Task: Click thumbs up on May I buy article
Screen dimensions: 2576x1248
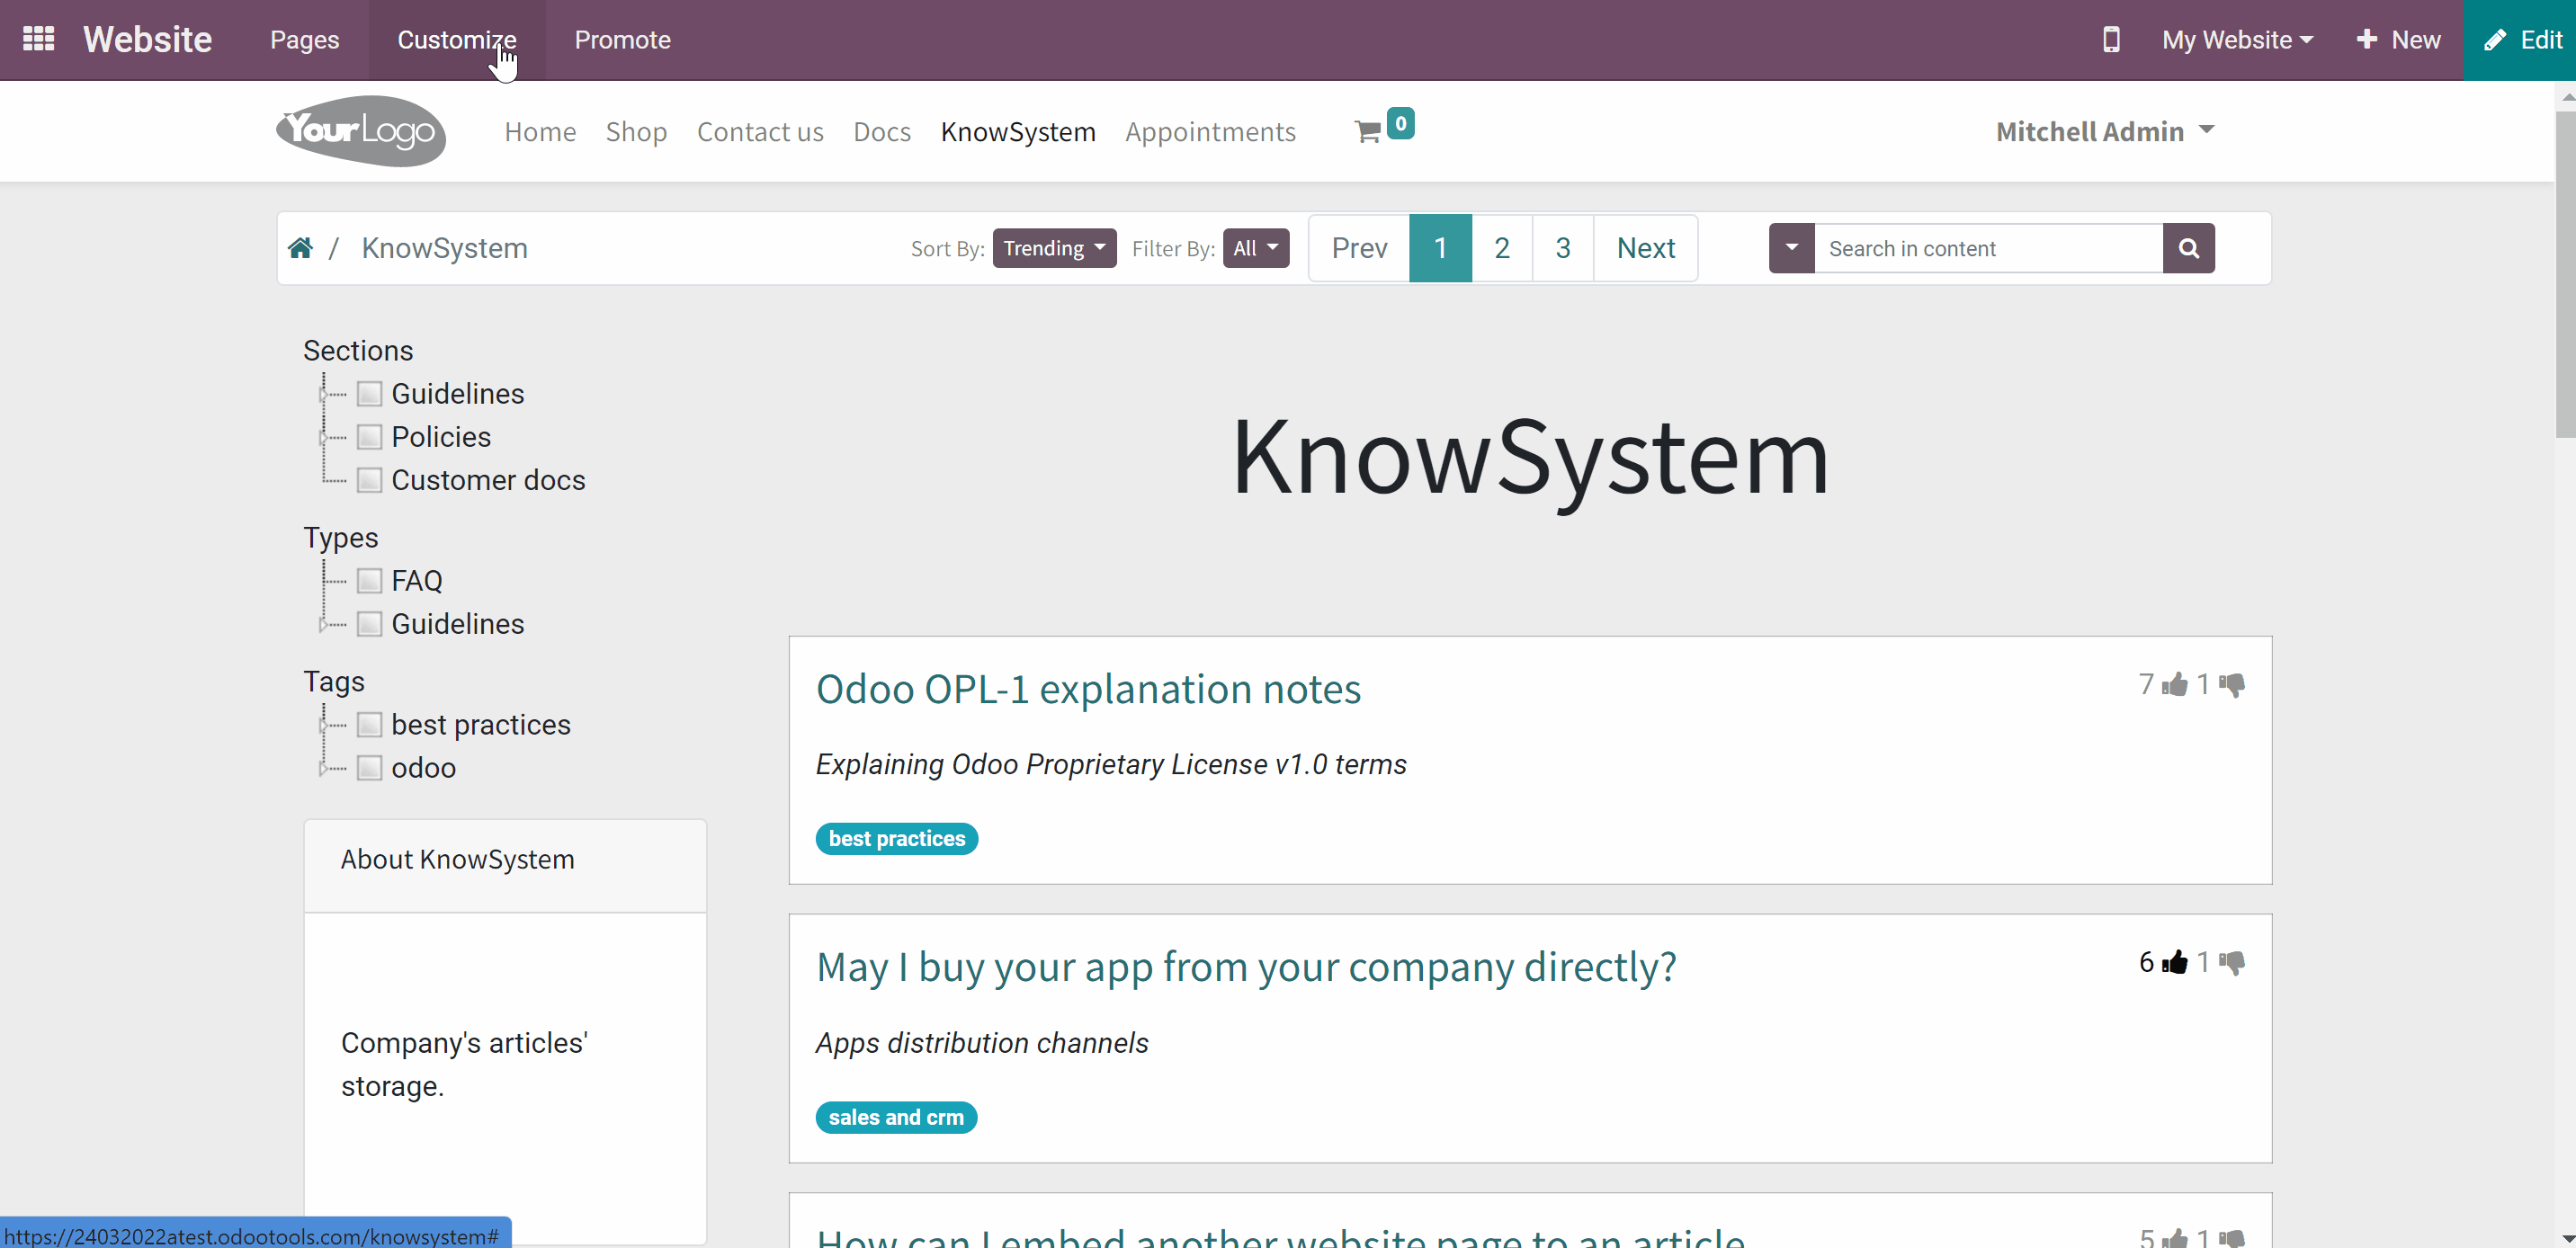Action: pos(2174,962)
